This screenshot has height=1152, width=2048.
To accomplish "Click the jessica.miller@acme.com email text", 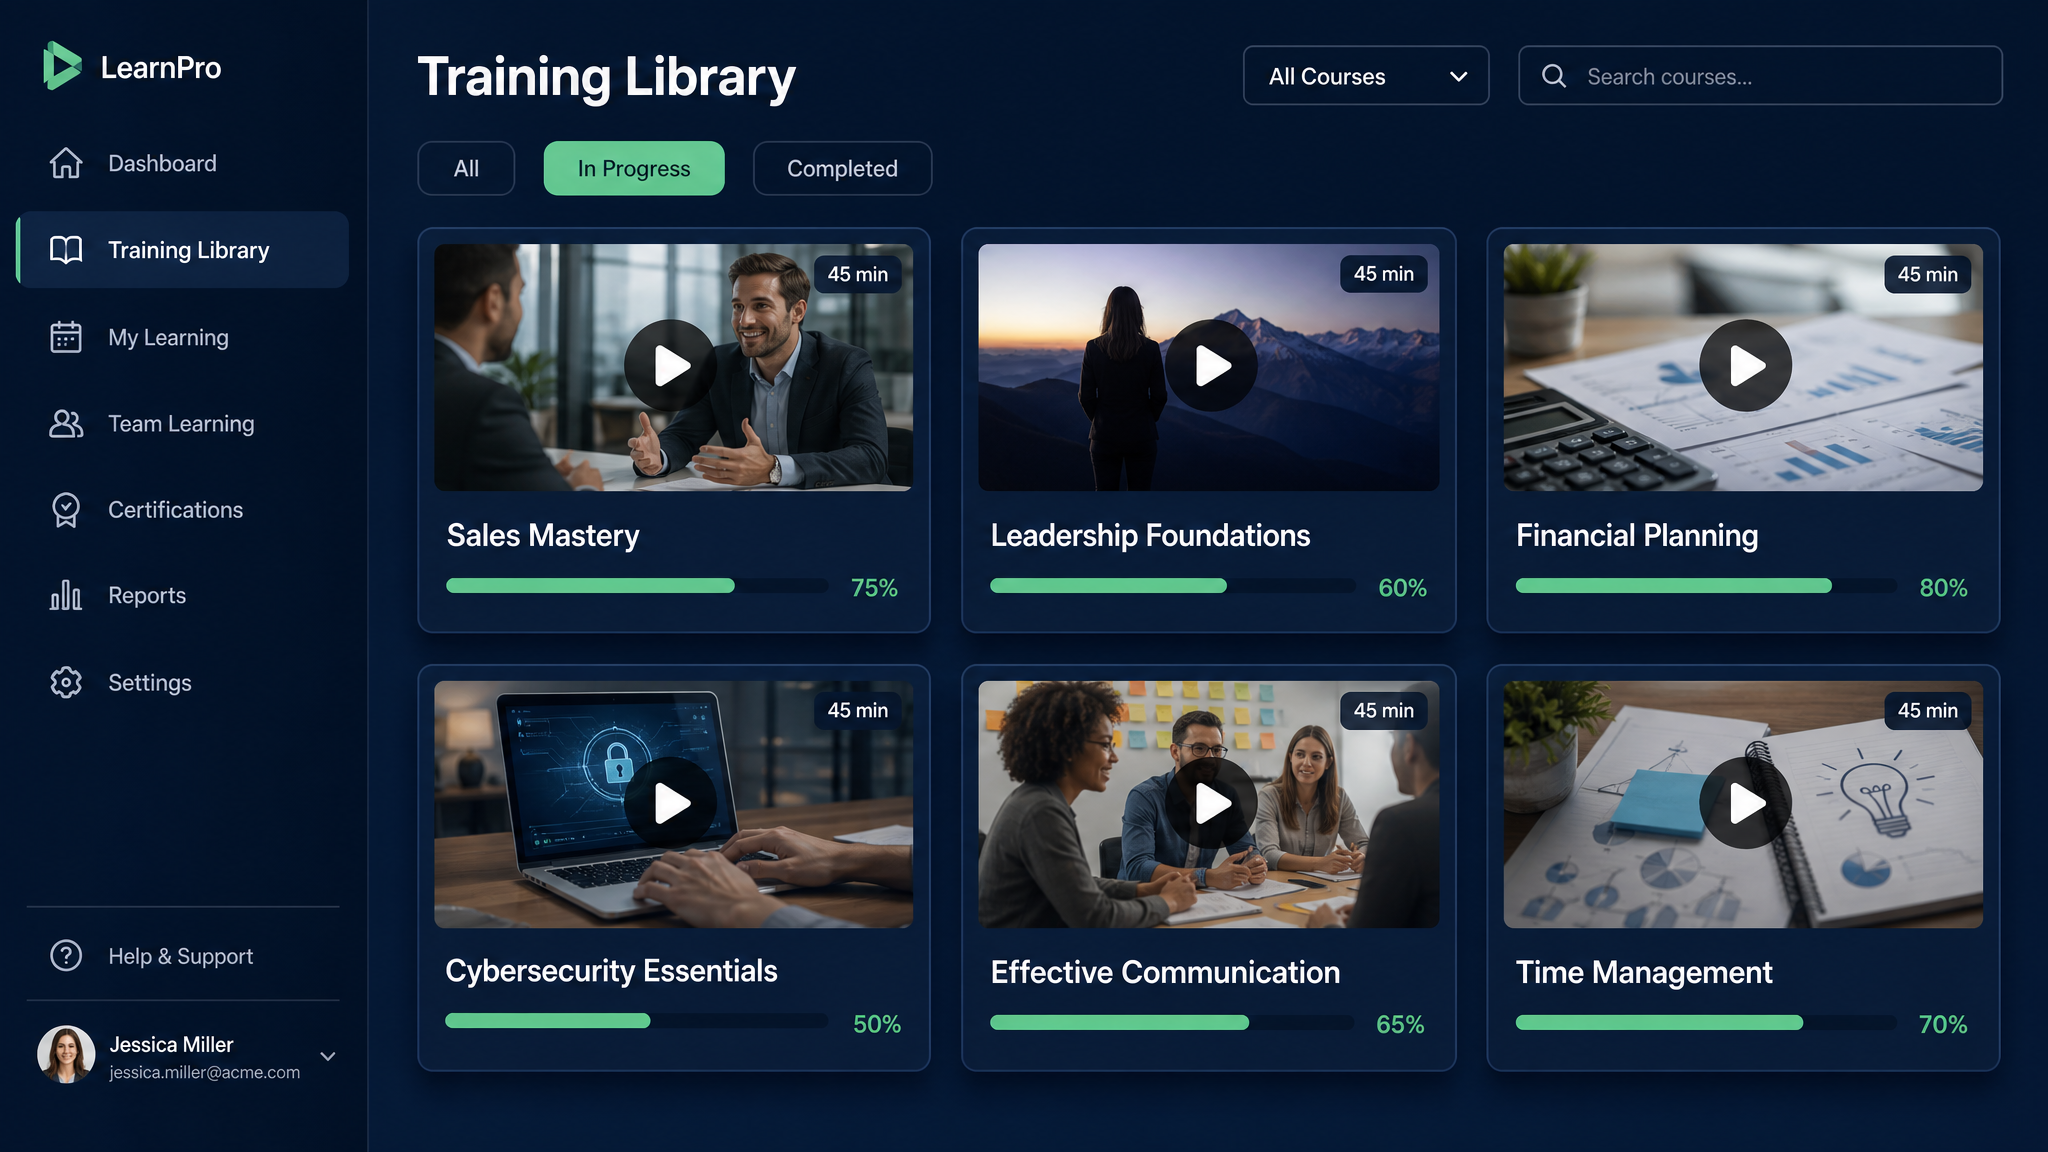I will [205, 1072].
